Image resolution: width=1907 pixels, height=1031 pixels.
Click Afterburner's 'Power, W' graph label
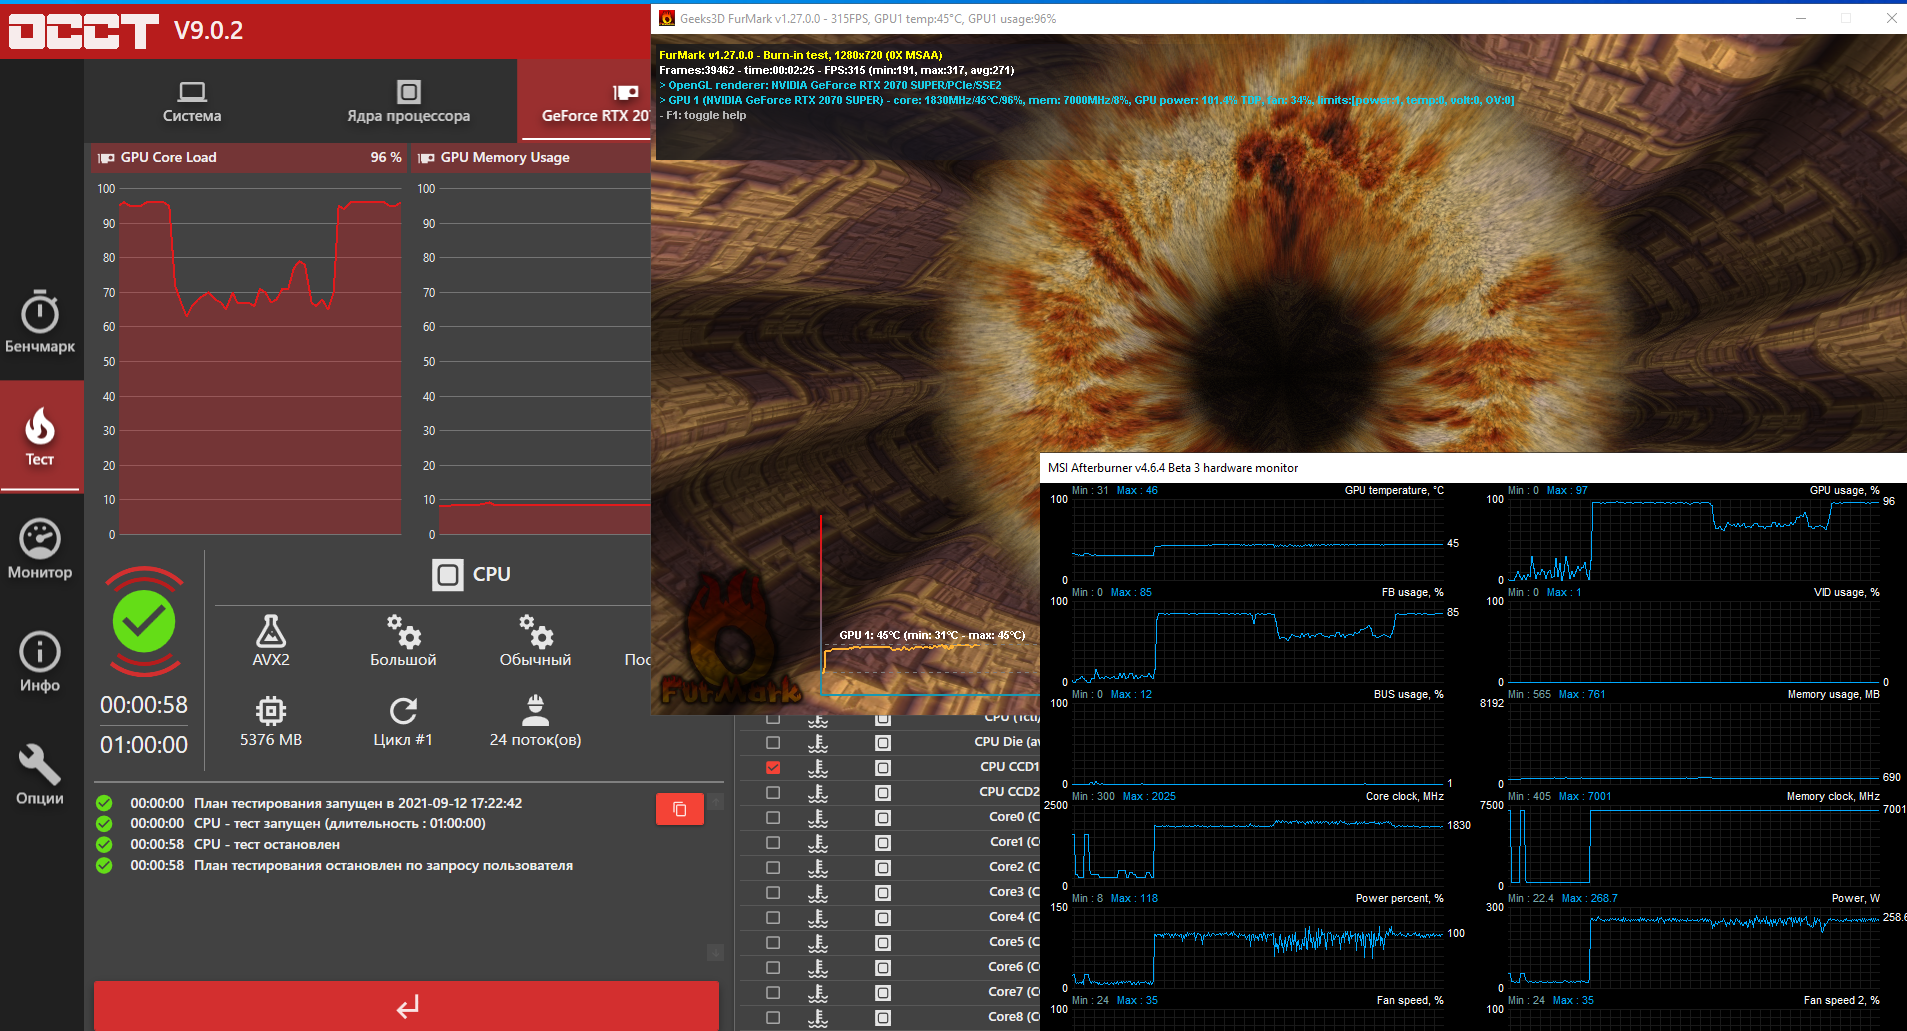(x=1856, y=898)
